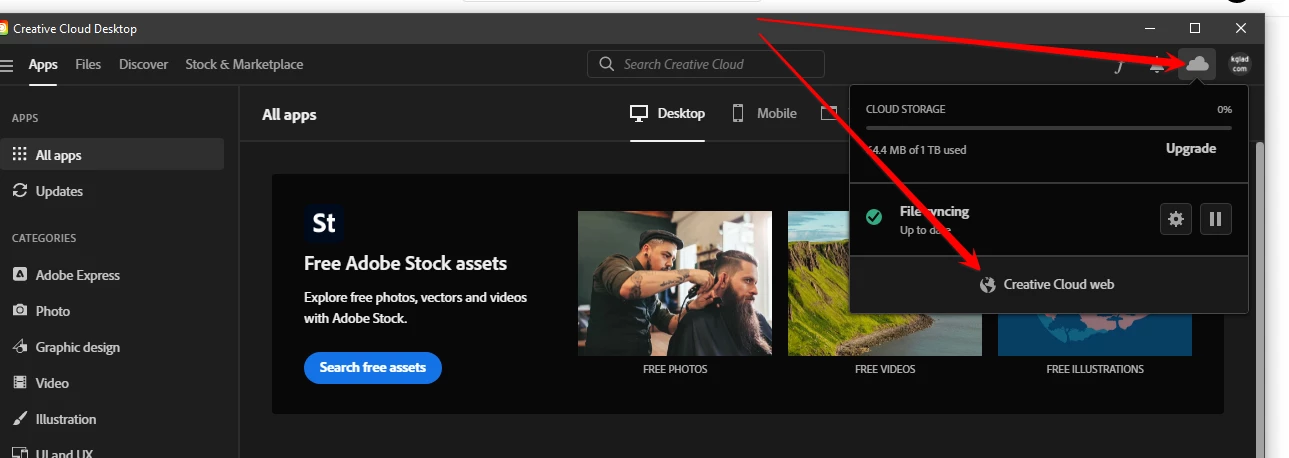Open the Fonts manager (f icon)
Image resolution: width=1289 pixels, height=458 pixels.
1120,65
